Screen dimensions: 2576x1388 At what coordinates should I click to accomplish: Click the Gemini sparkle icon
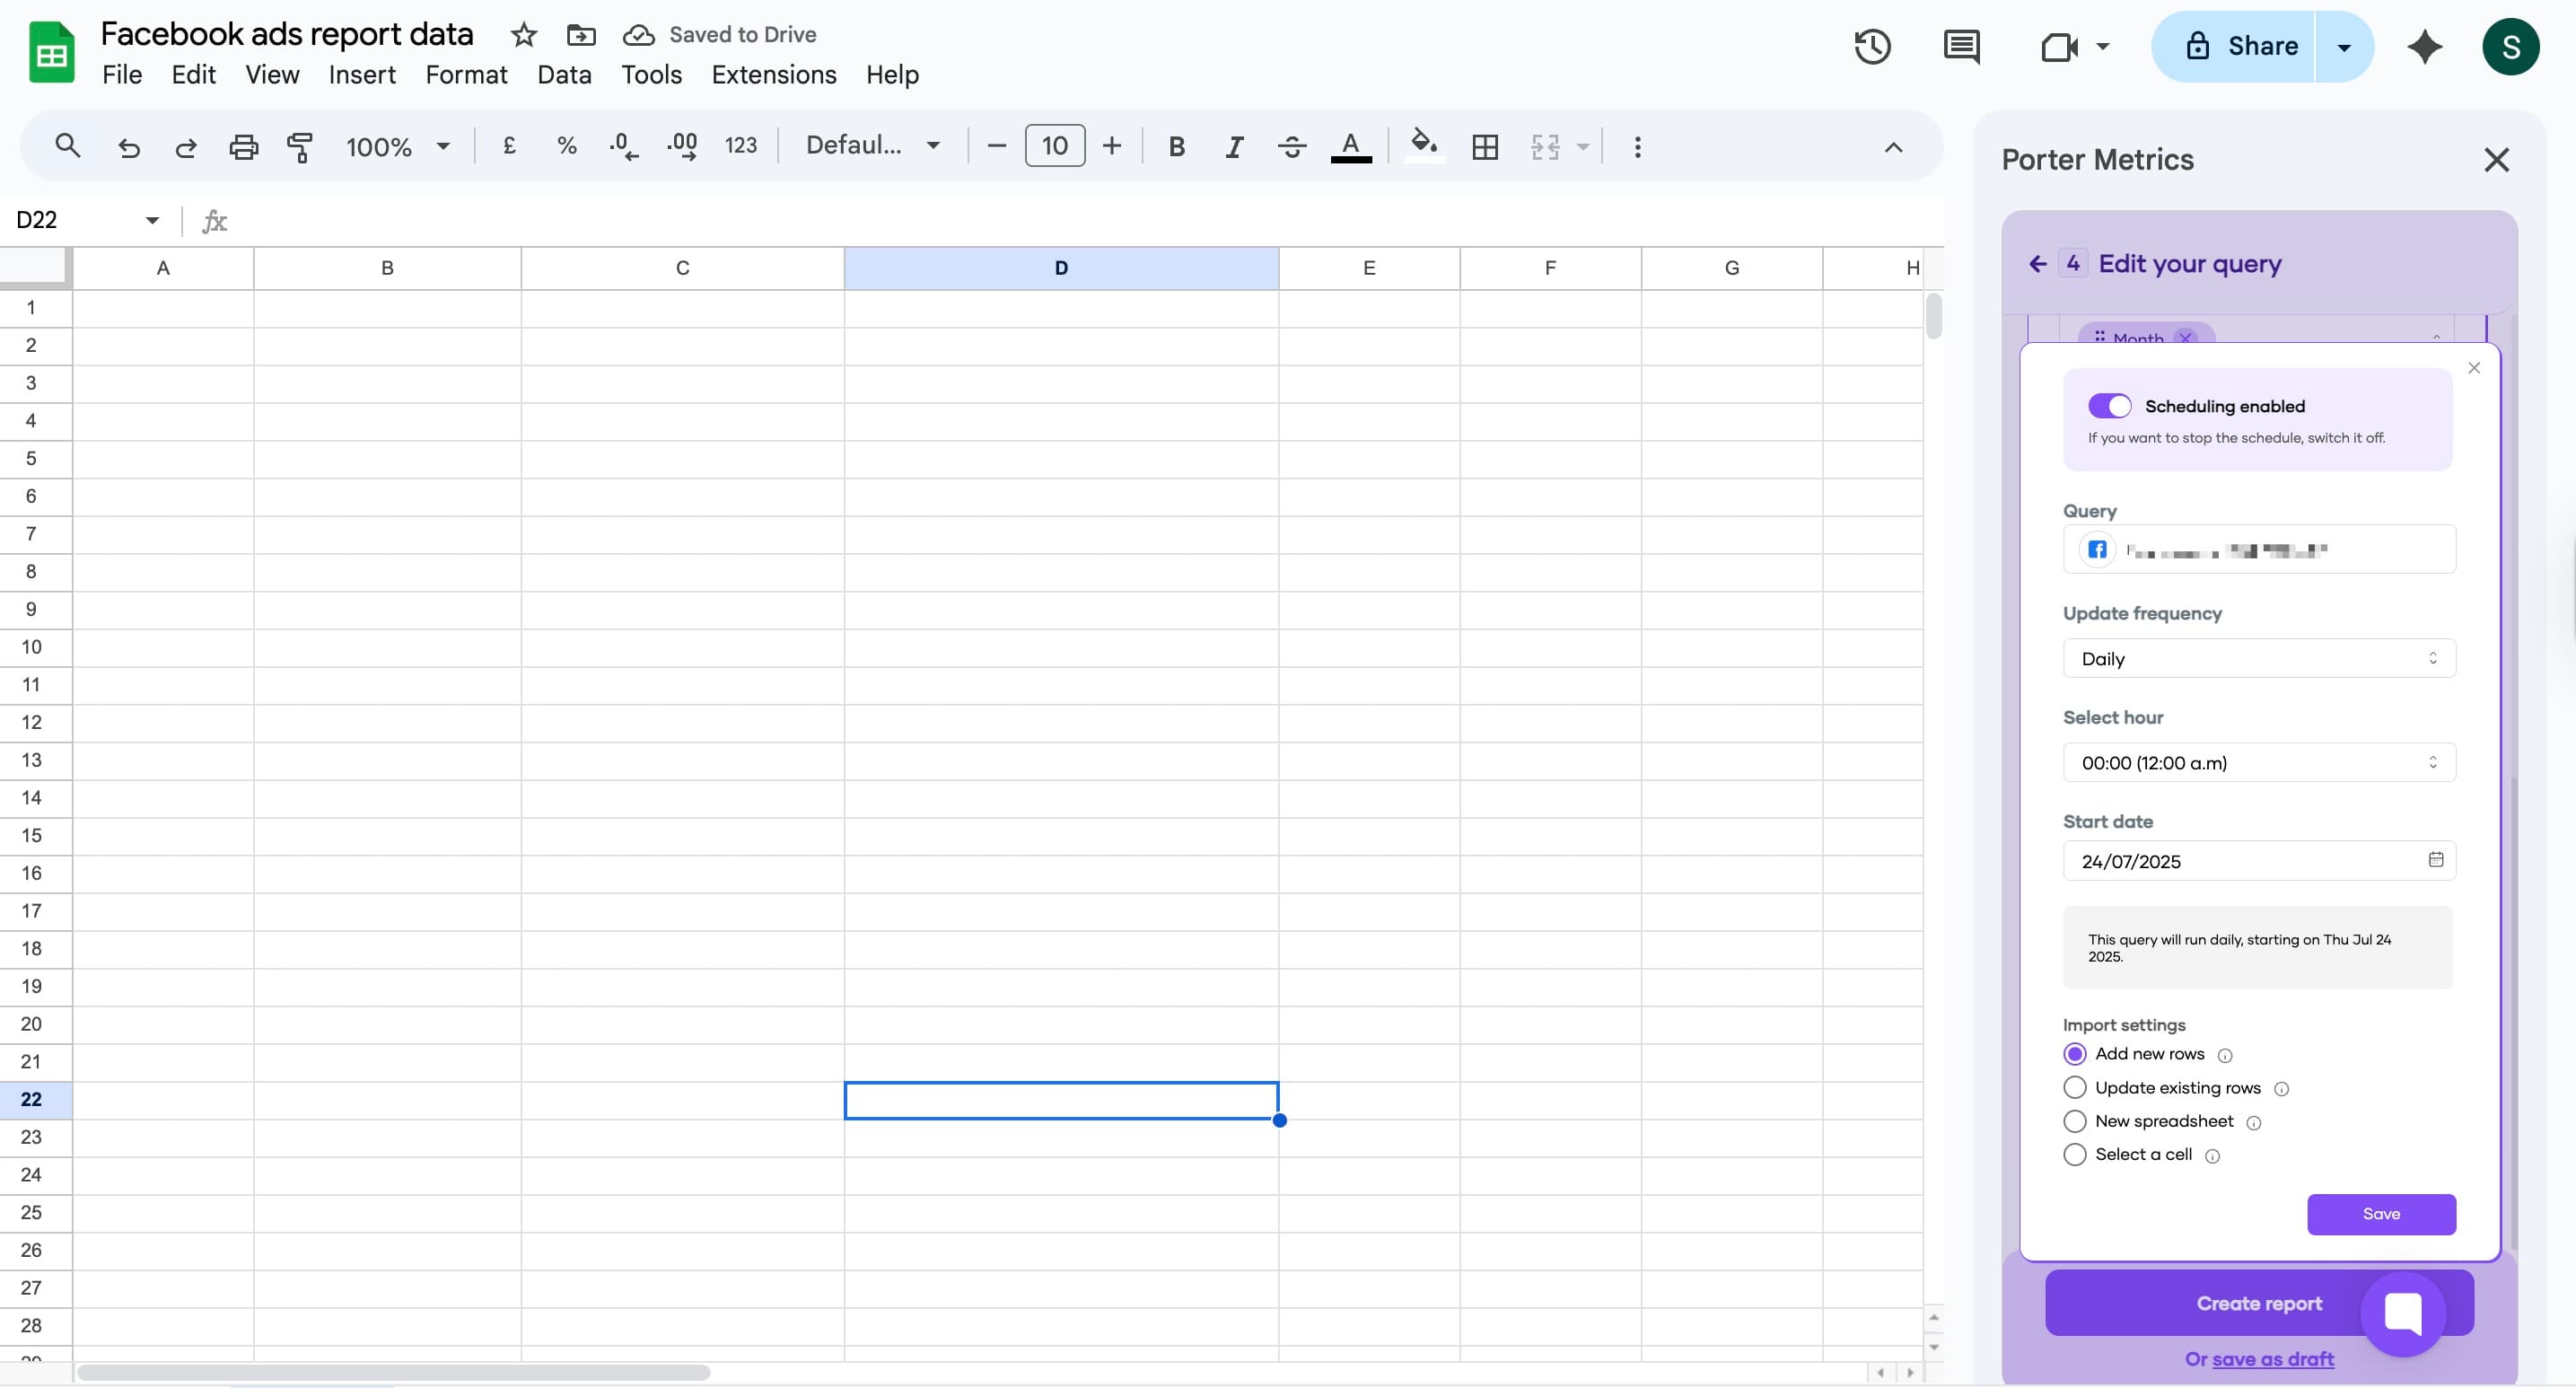tap(2424, 47)
